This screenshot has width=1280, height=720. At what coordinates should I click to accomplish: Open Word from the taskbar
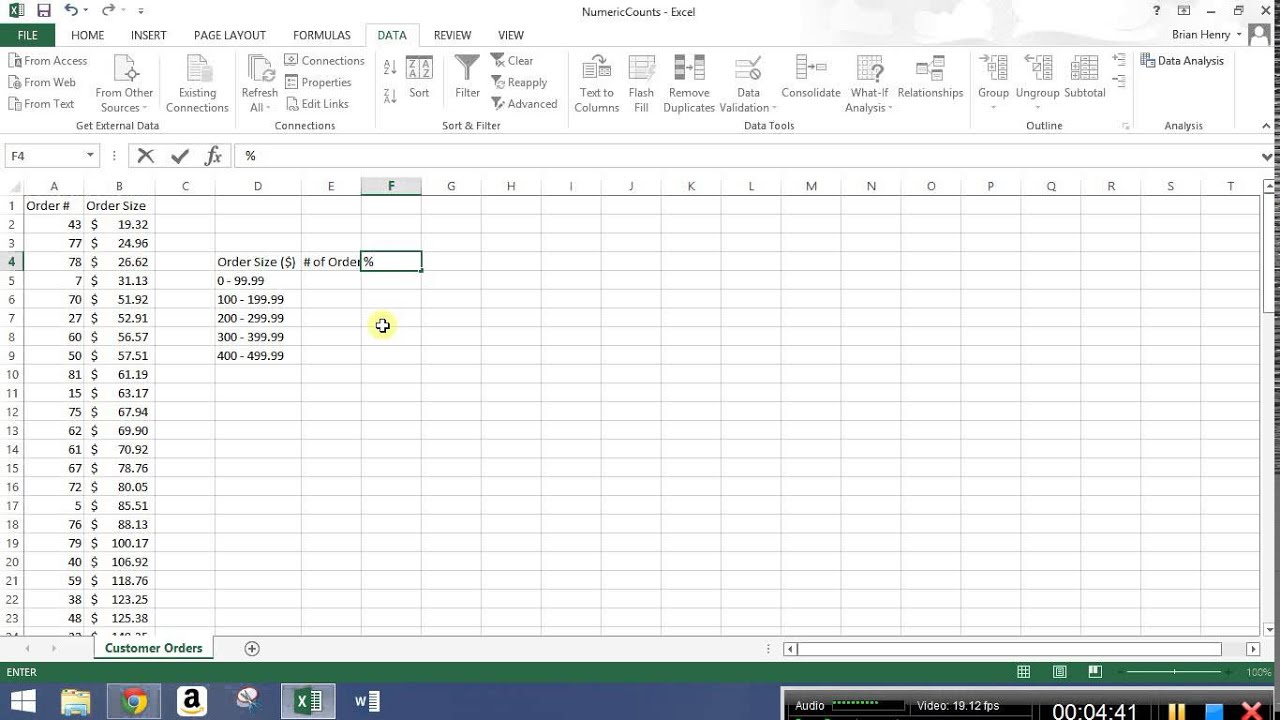pyautogui.click(x=367, y=702)
